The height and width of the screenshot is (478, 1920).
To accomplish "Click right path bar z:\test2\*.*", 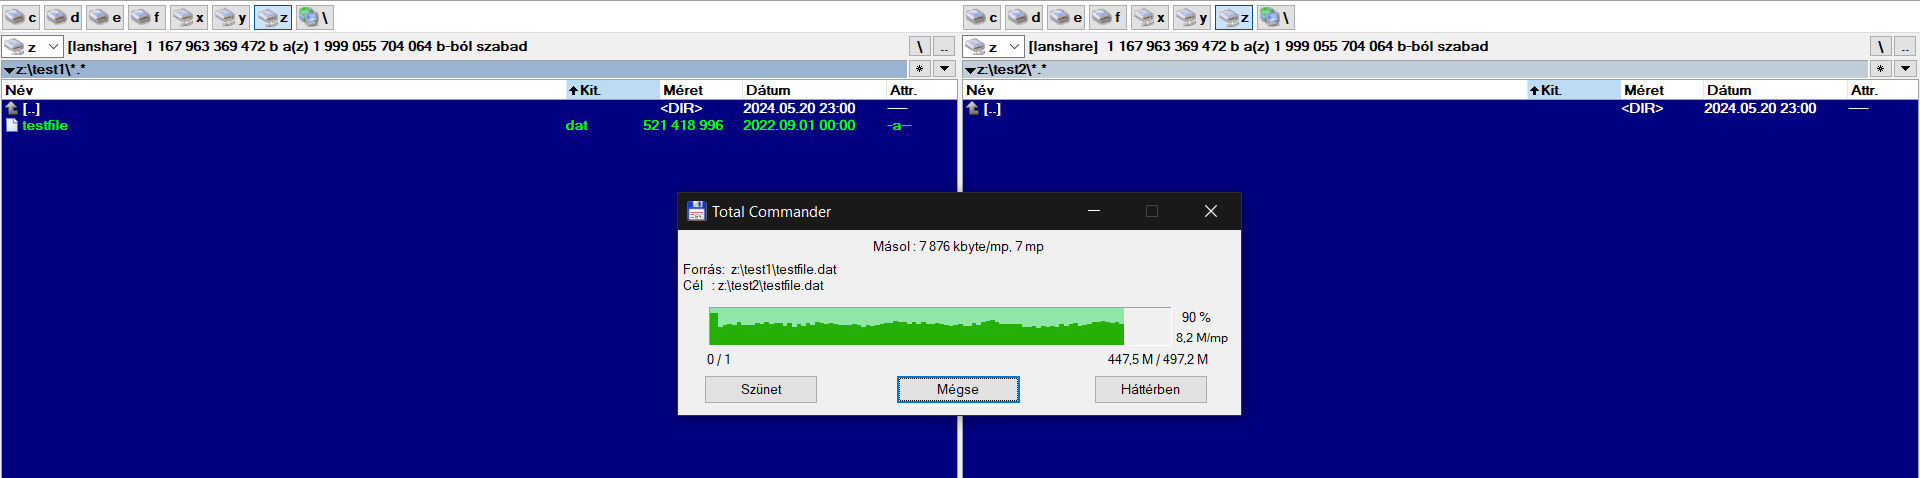I will tap(1415, 69).
